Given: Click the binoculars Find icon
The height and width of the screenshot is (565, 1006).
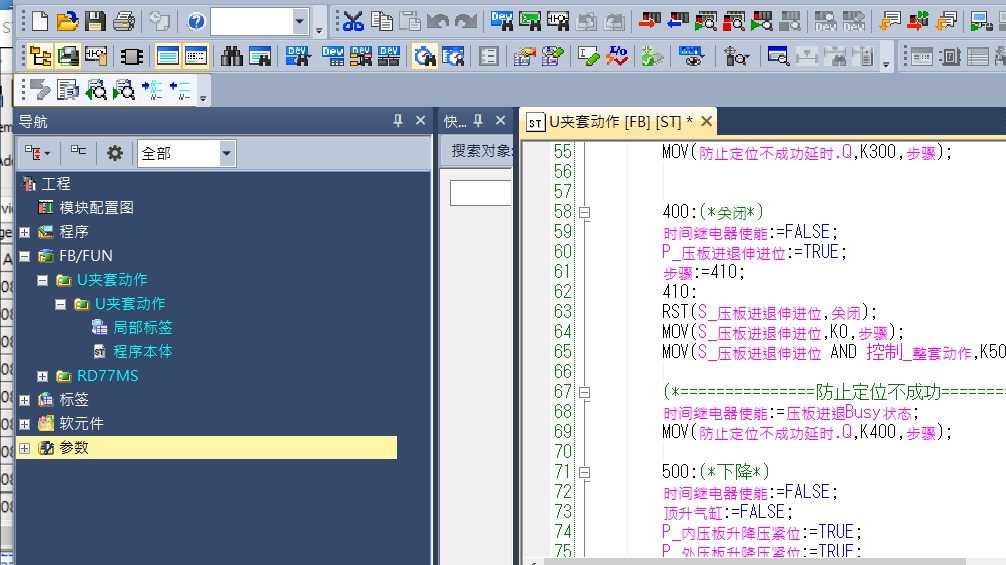Looking at the screenshot, I should pos(232,56).
